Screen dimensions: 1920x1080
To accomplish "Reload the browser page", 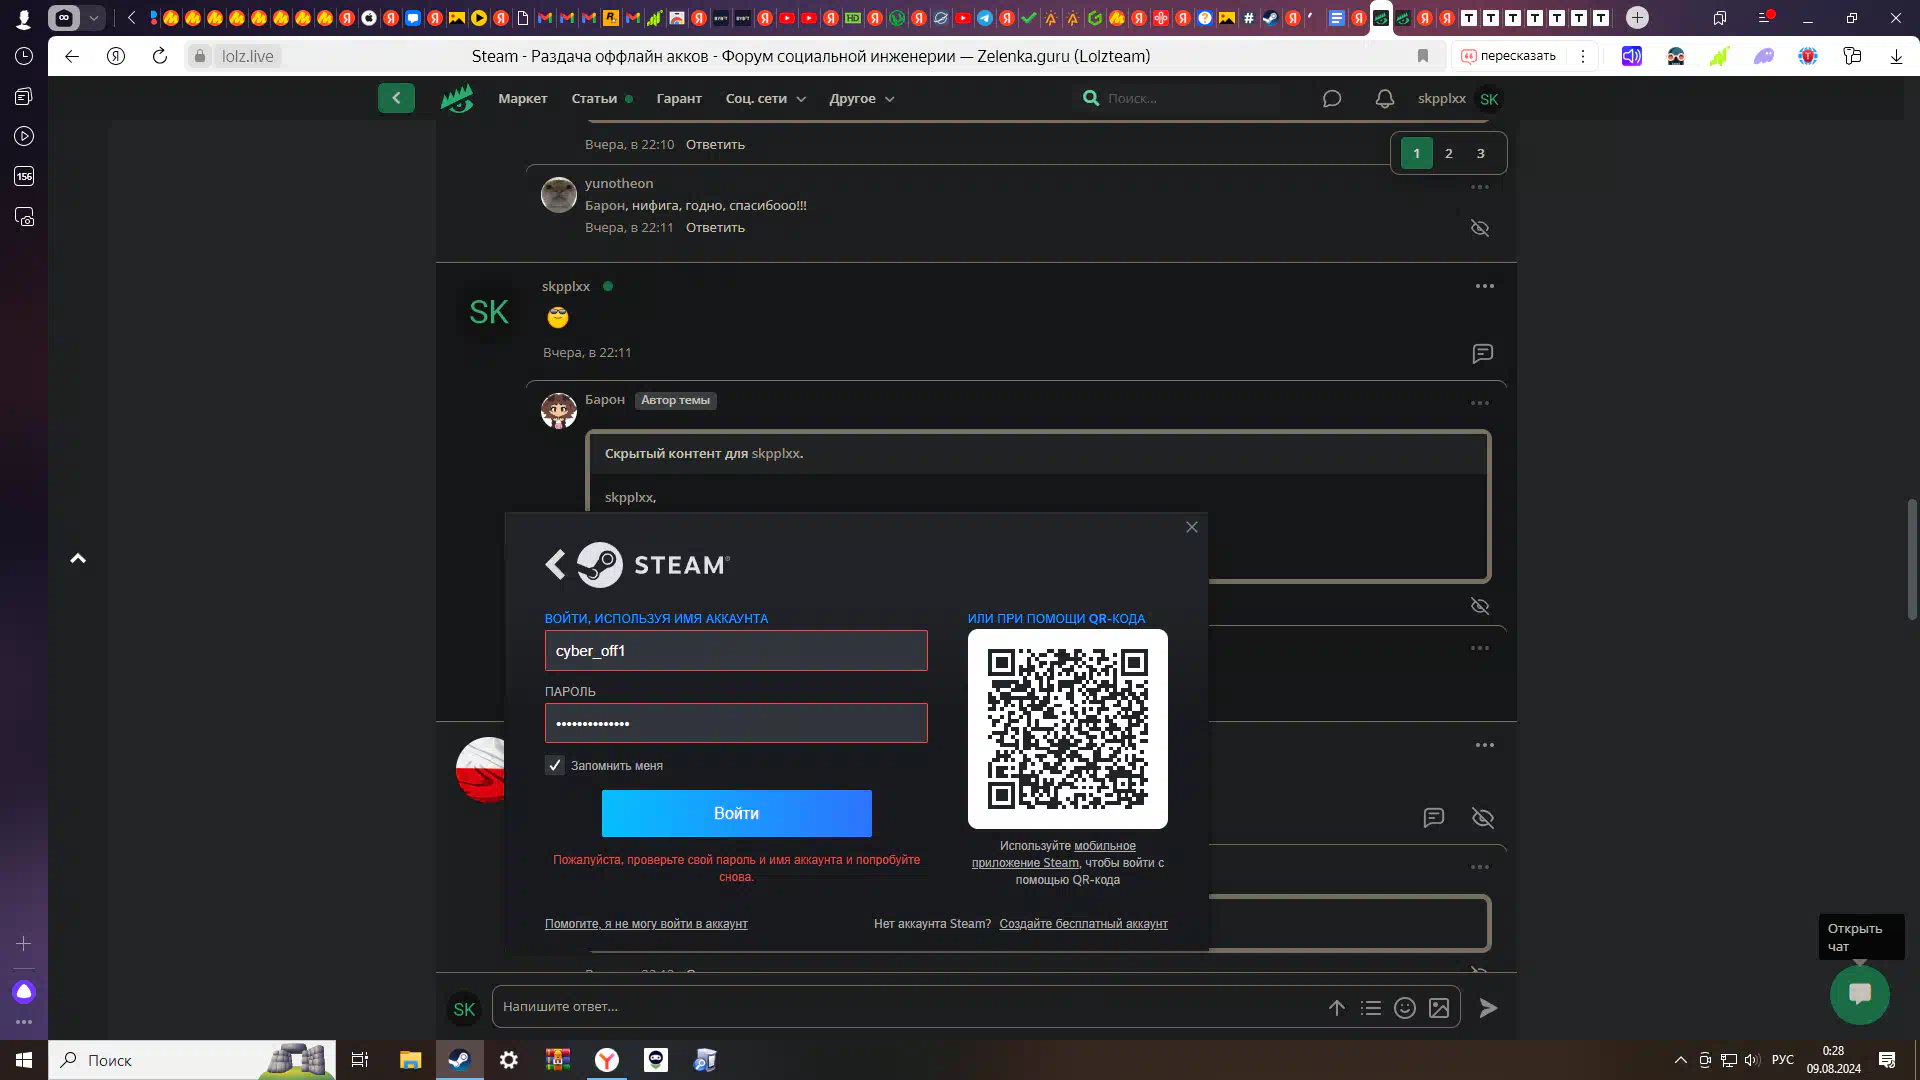I will coord(159,56).
